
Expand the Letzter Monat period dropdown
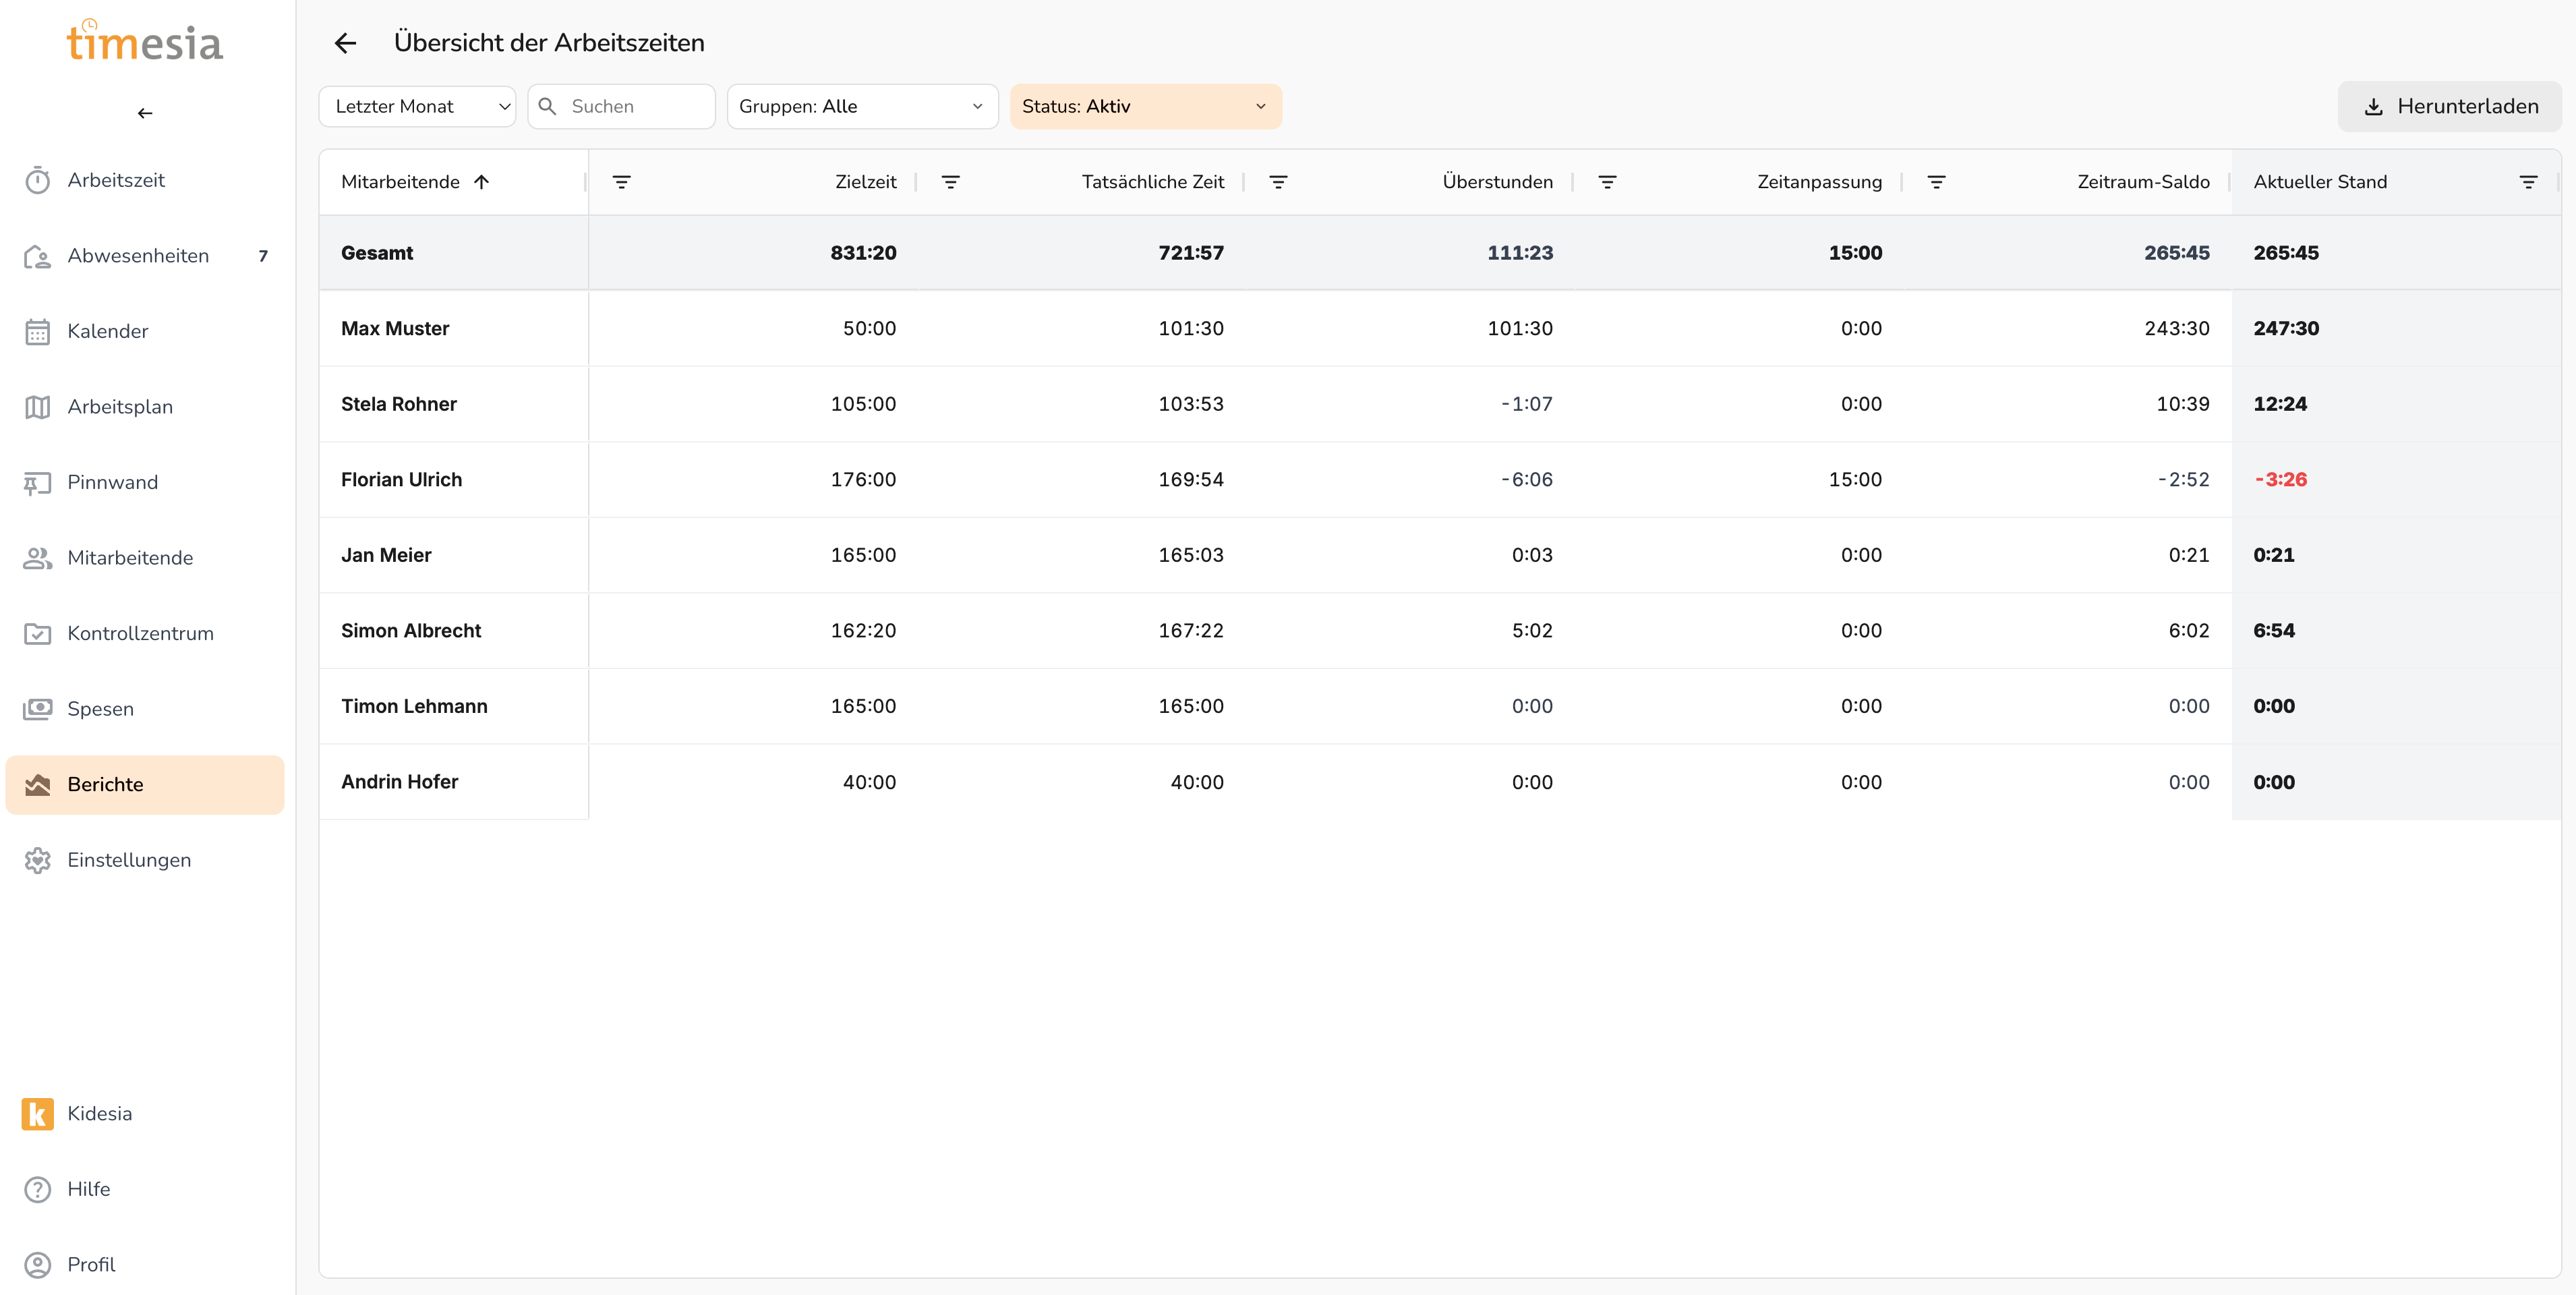(417, 106)
